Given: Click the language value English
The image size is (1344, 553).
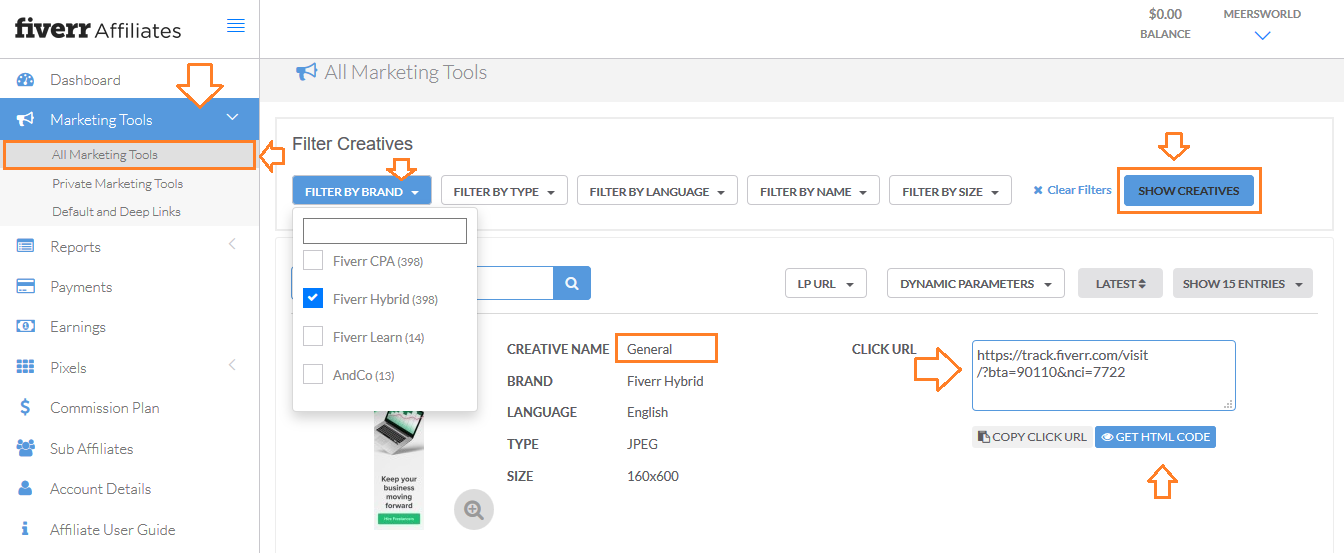Looking at the screenshot, I should coord(648,412).
